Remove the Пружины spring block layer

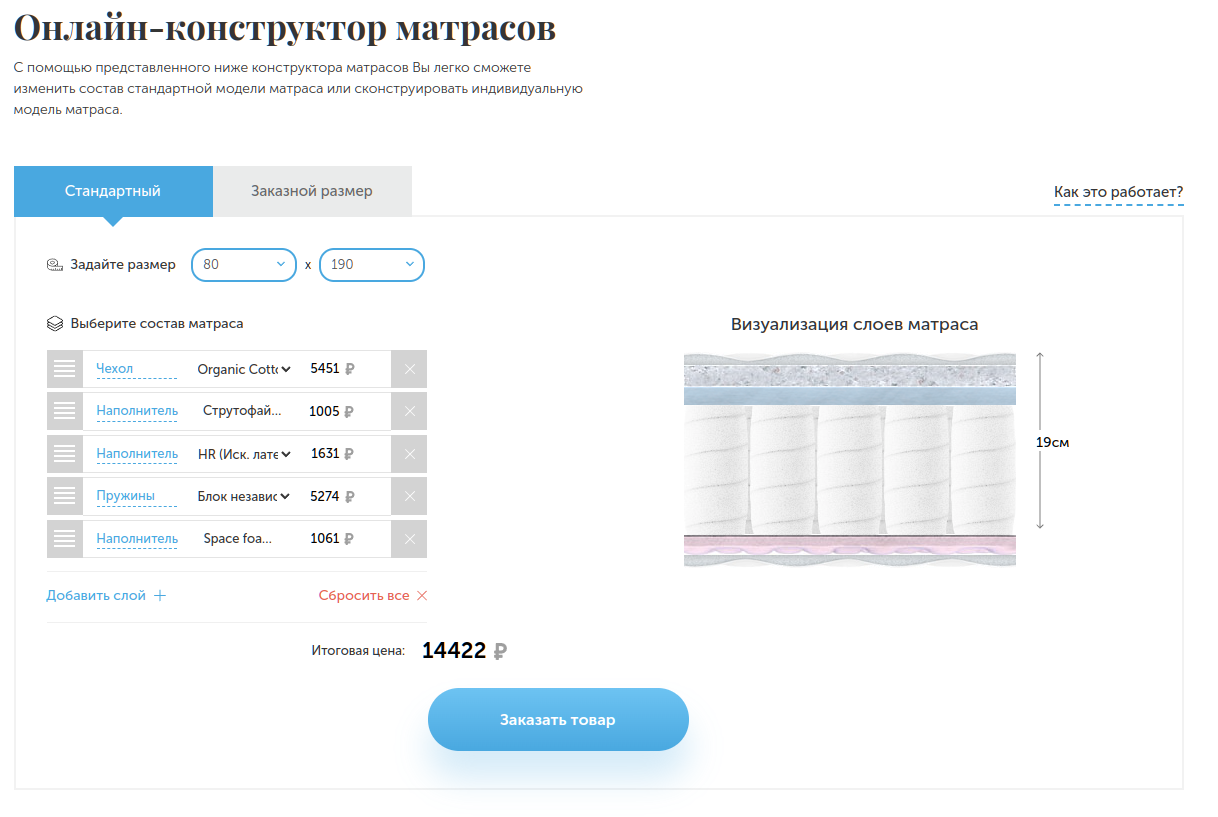409,496
